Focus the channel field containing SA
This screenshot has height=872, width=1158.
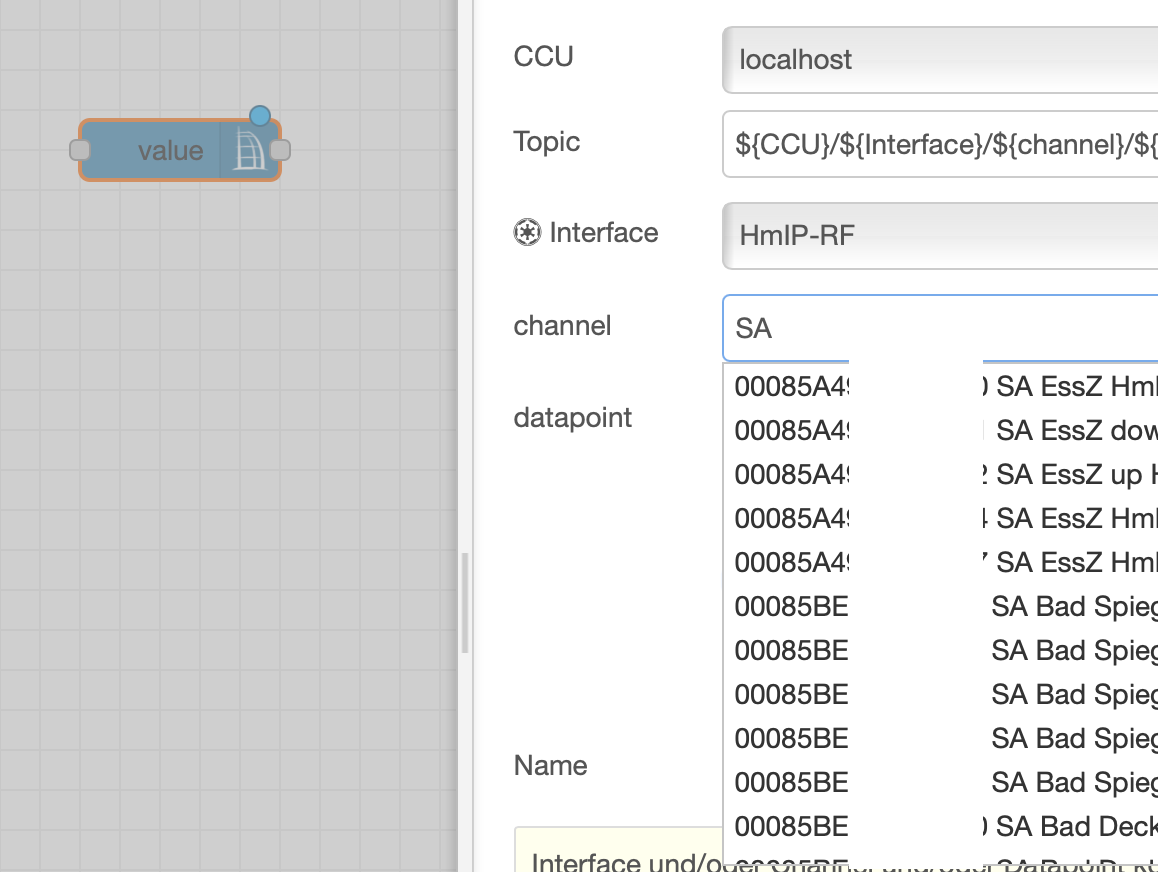coord(939,328)
